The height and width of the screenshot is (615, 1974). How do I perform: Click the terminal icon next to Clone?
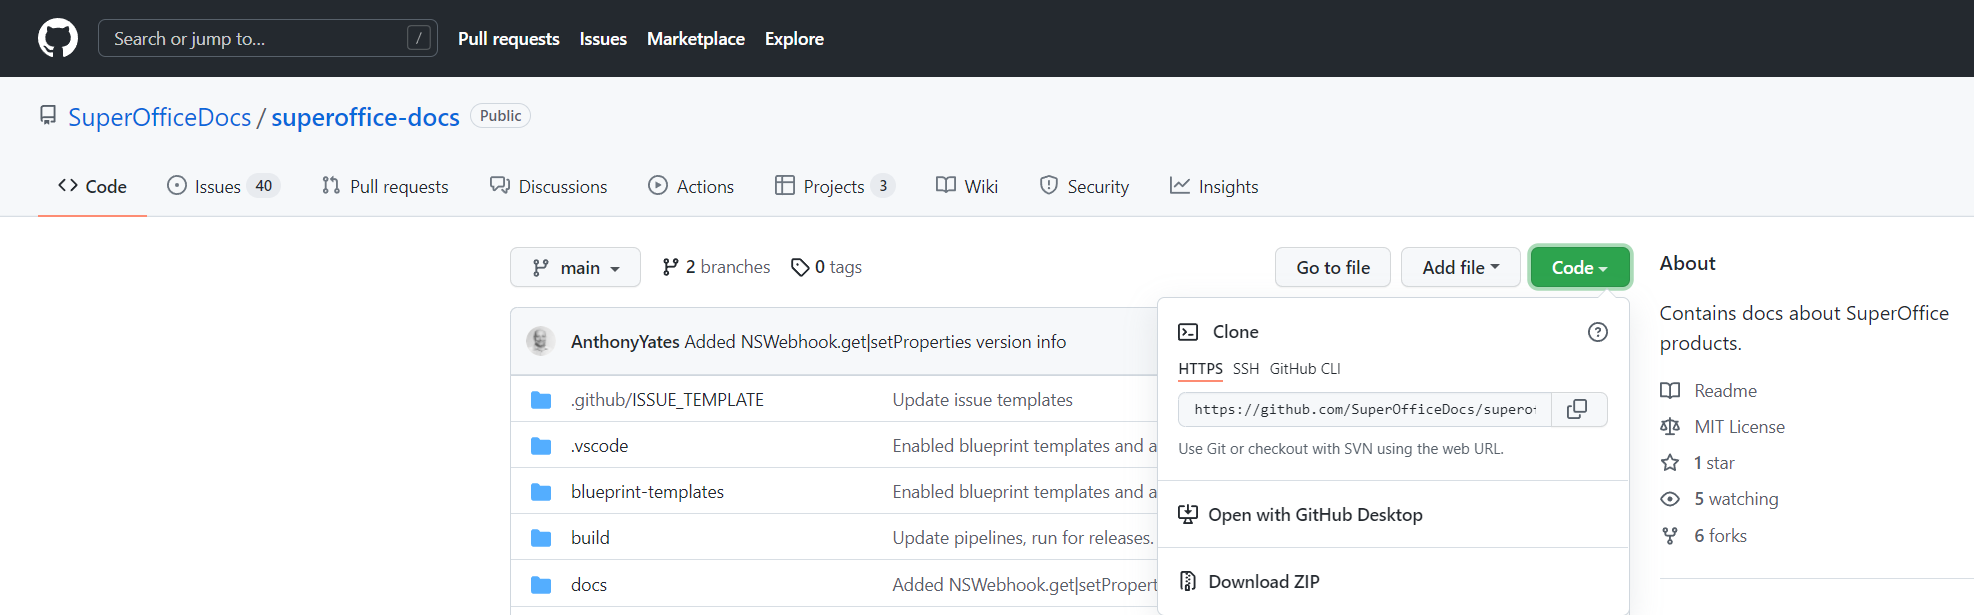[x=1188, y=332]
